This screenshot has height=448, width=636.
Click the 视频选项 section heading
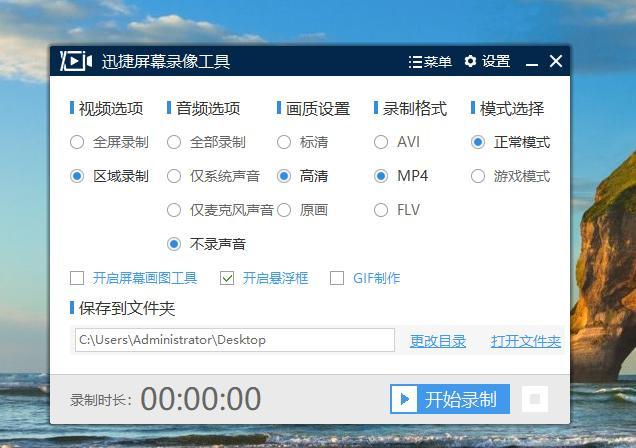coord(111,109)
